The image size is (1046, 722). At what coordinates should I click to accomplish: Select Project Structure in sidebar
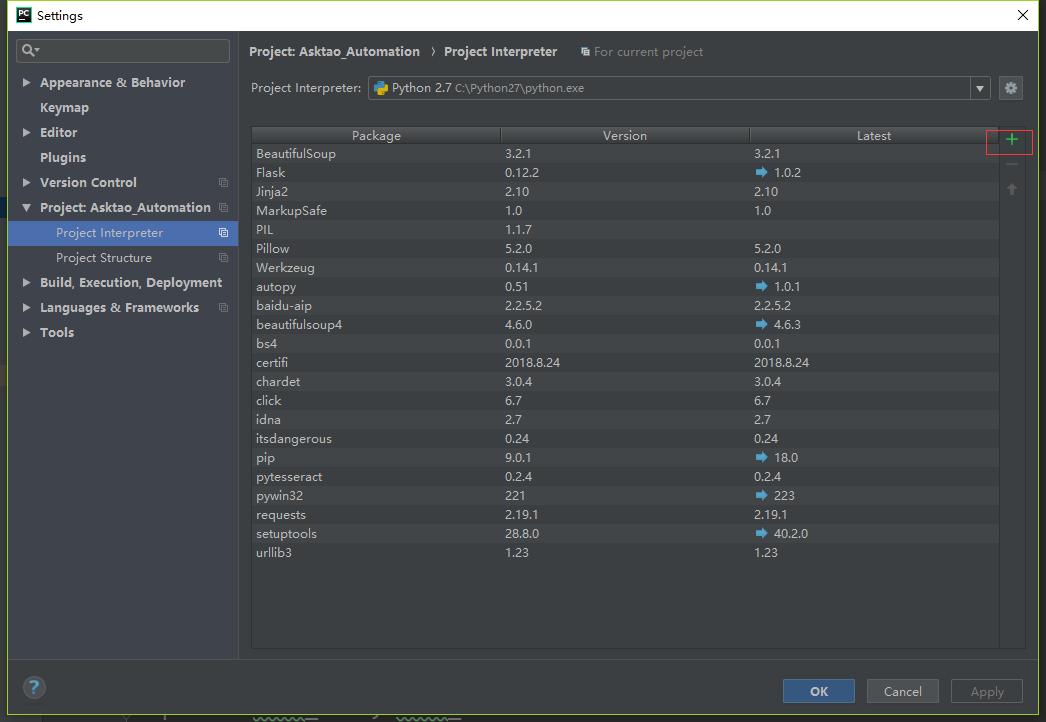(x=104, y=258)
